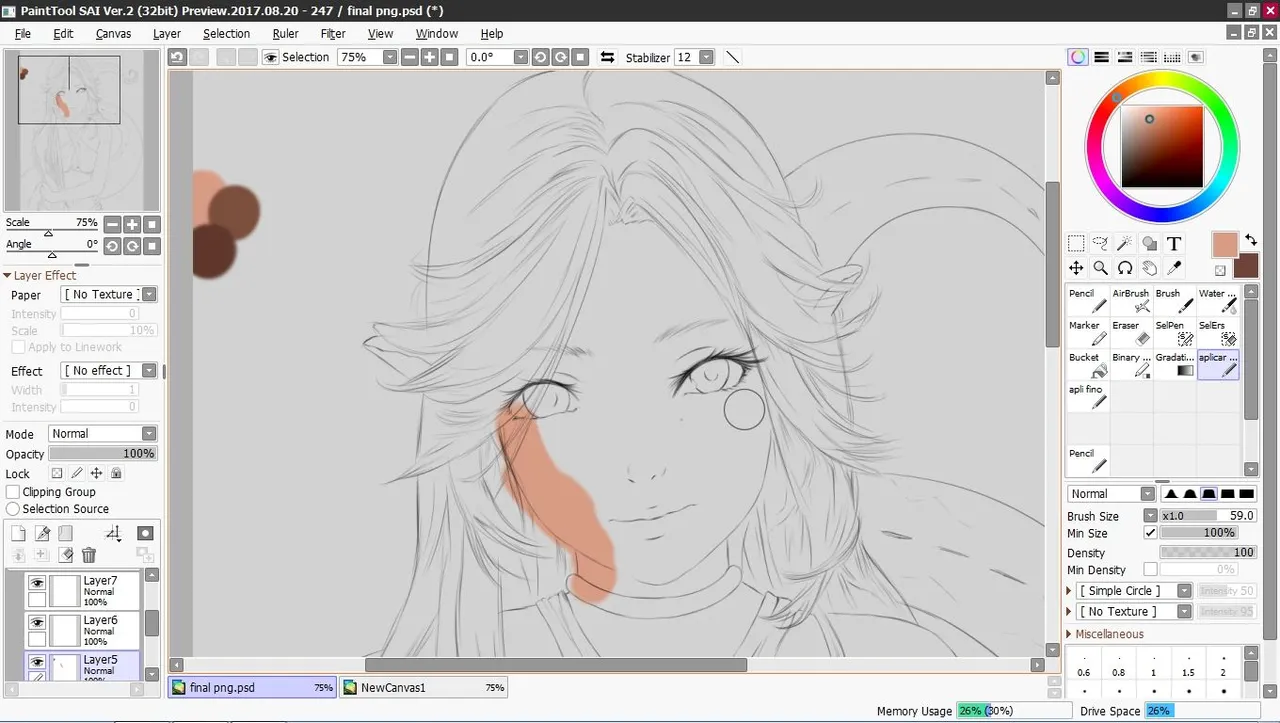Viewport: 1280px width, 723px height.
Task: Choose the Magic Wand tool
Action: coord(1125,243)
